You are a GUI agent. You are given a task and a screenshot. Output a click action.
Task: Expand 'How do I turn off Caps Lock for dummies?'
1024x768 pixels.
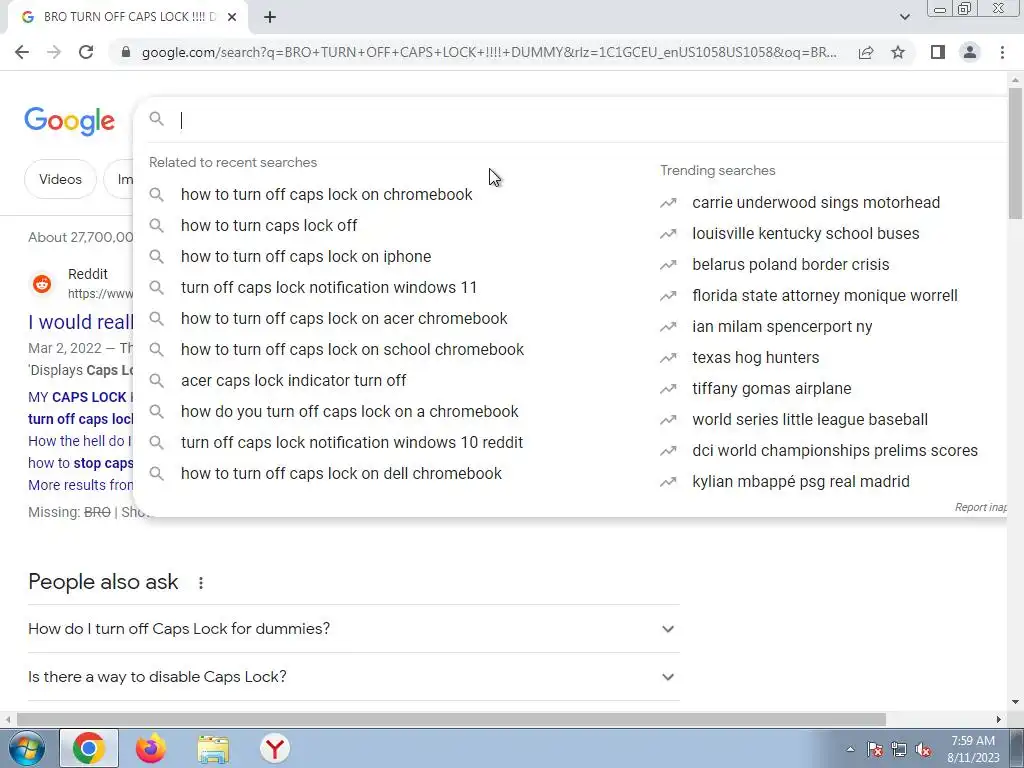coord(353,629)
